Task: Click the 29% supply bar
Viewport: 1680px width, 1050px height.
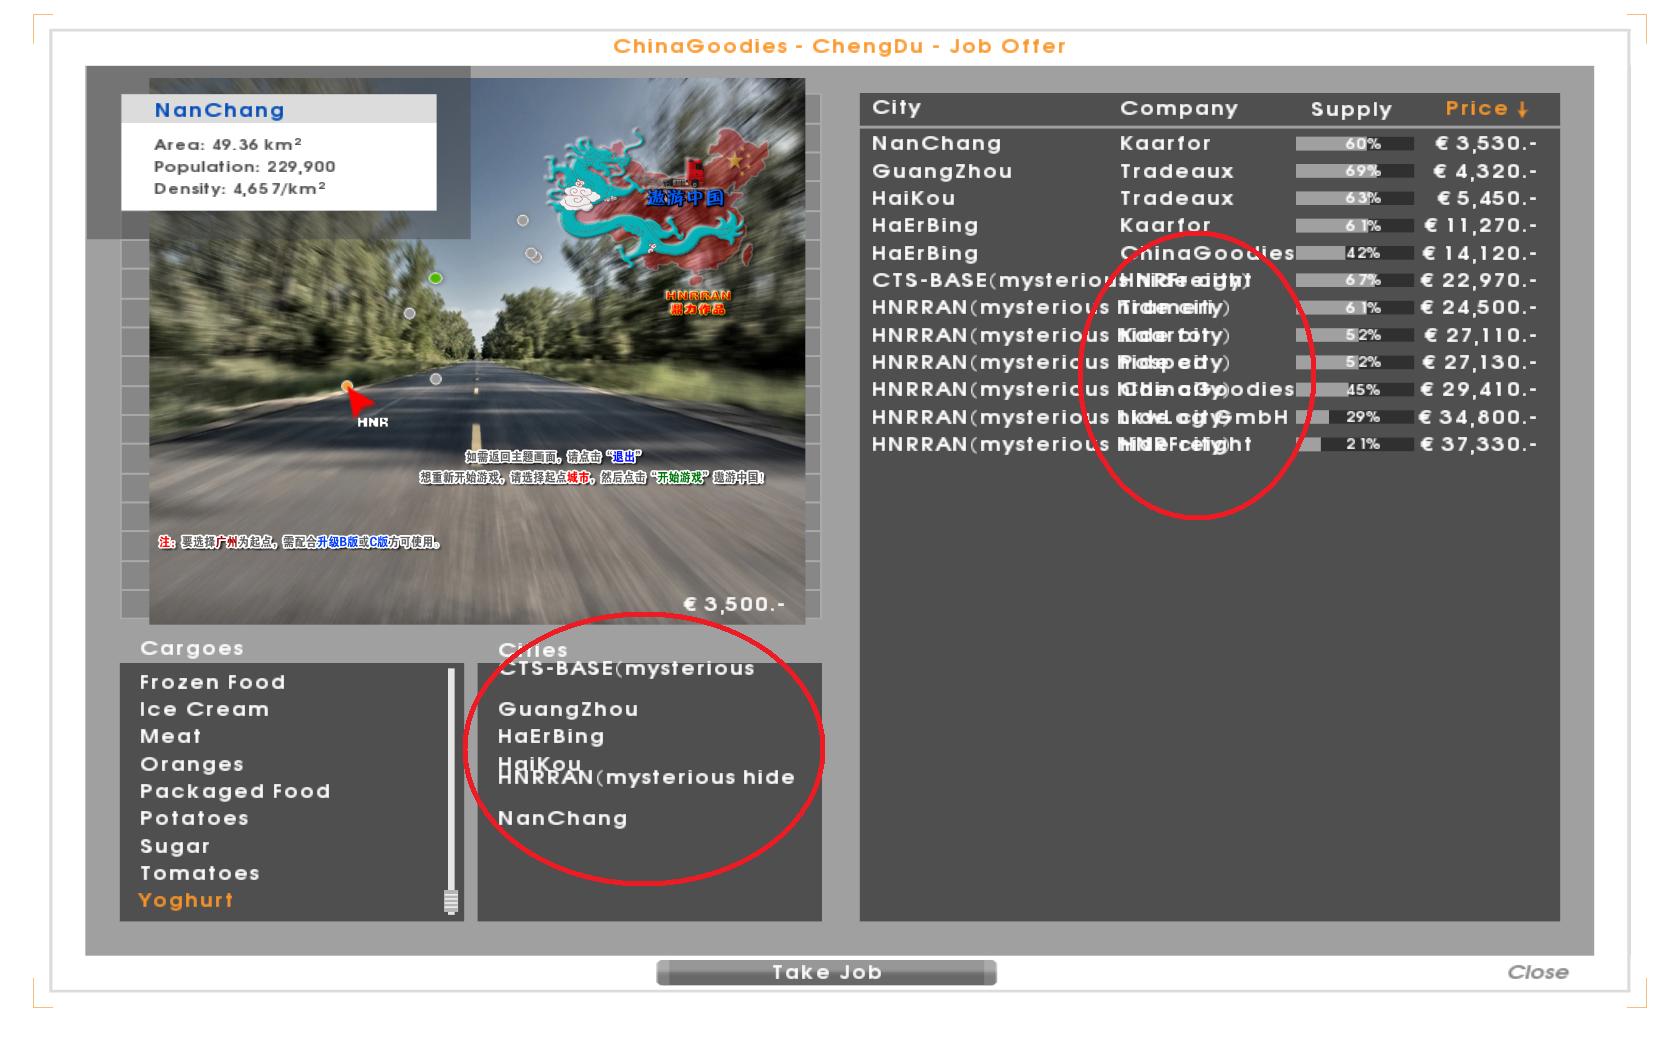Action: [x=1355, y=417]
